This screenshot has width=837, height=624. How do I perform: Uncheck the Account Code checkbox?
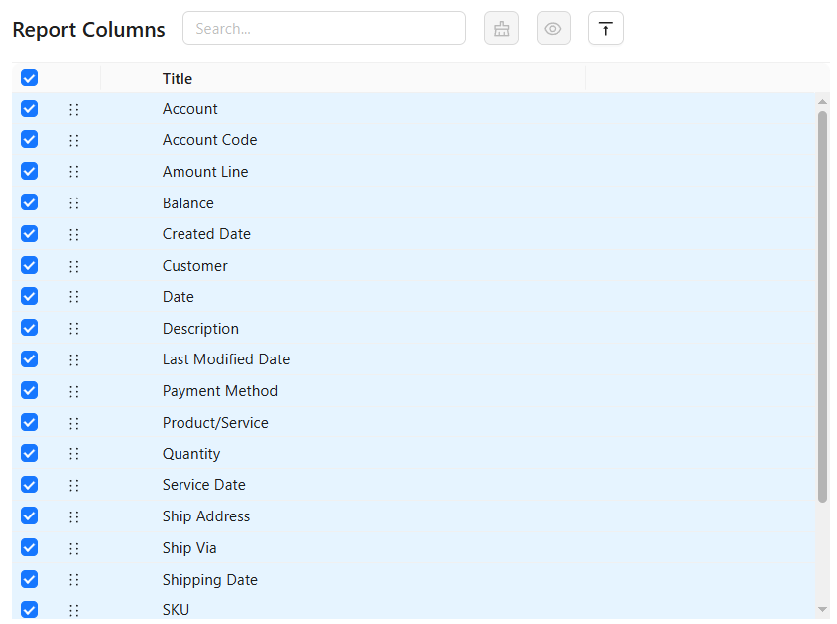(29, 139)
